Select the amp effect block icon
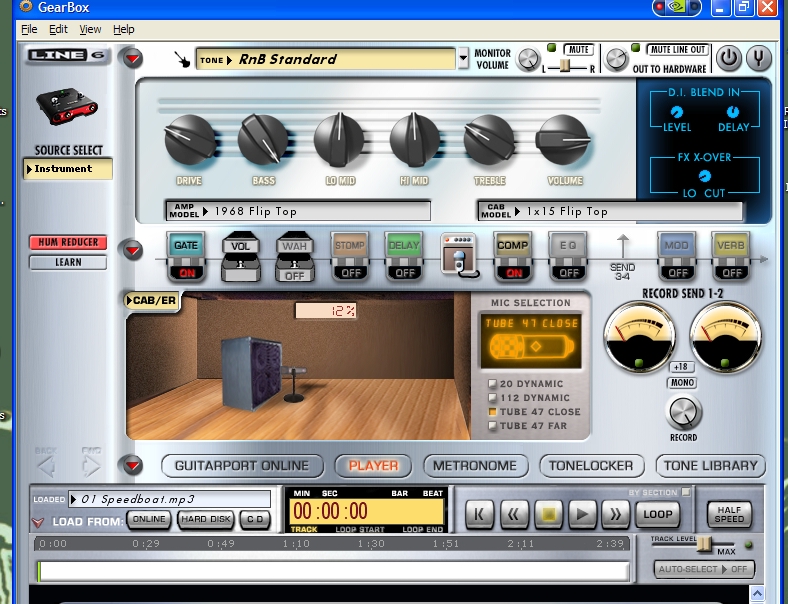The image size is (788, 604). tap(459, 255)
